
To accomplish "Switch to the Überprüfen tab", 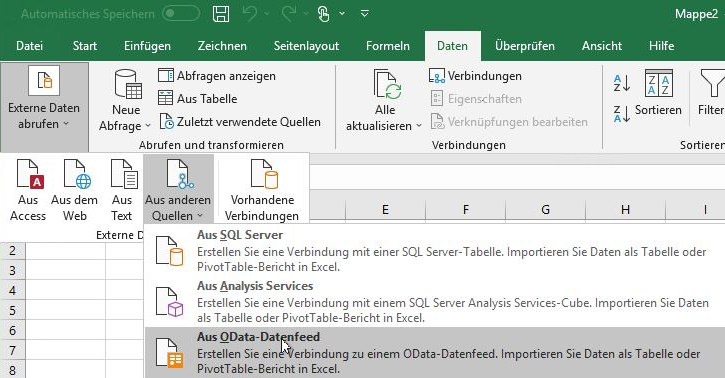I will pos(525,46).
